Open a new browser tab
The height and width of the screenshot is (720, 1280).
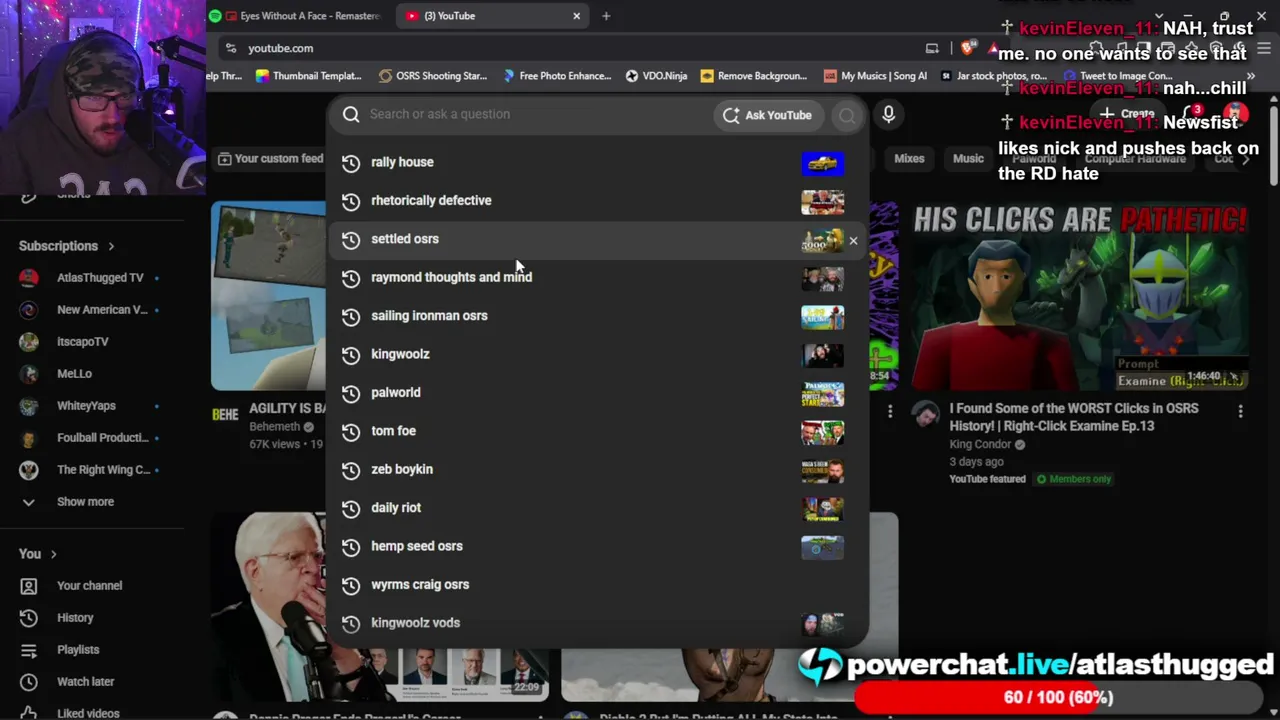coord(606,16)
